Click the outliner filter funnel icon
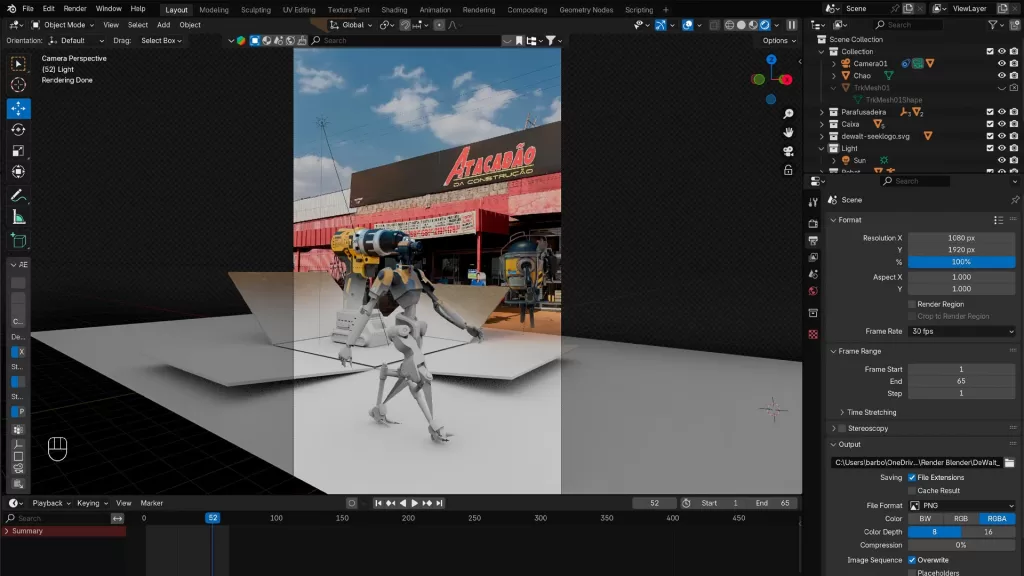This screenshot has width=1024, height=576. 993,25
